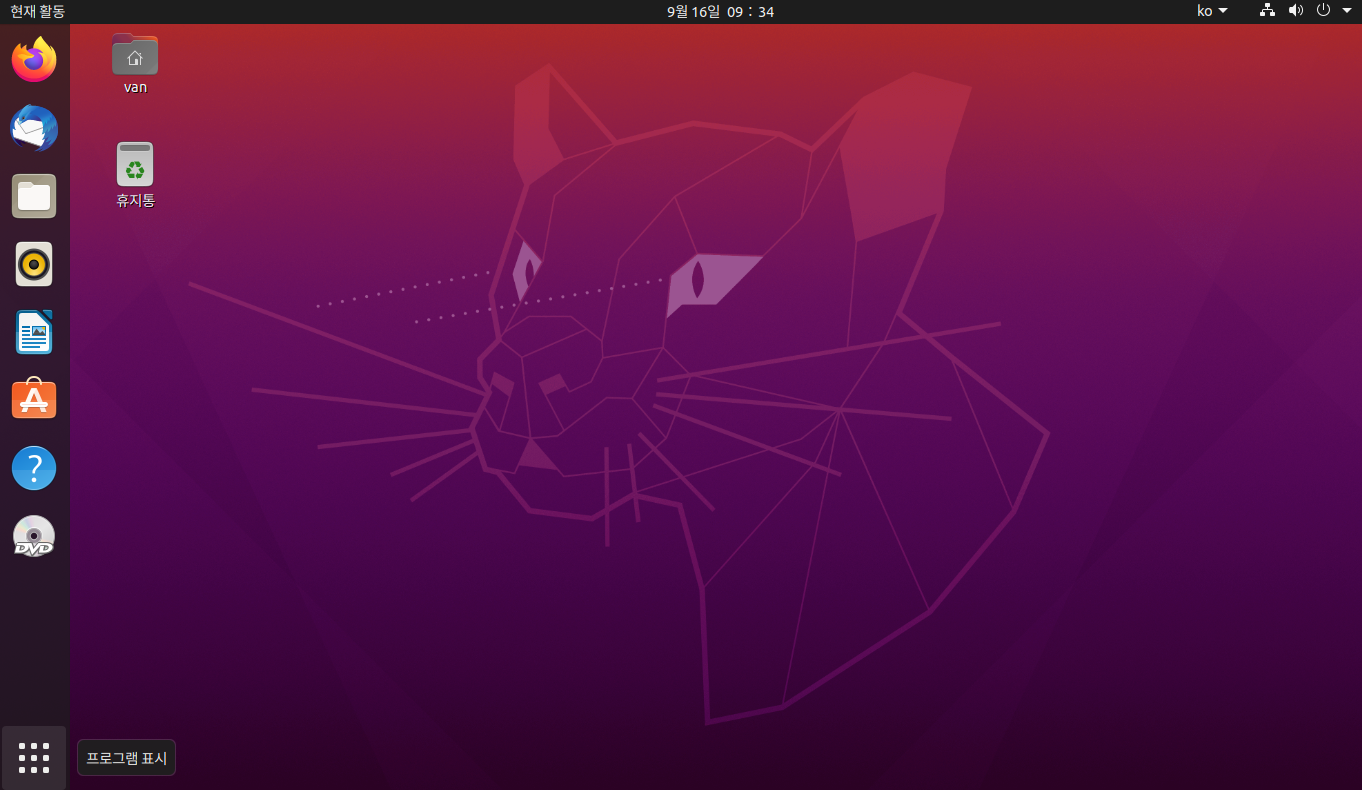Viewport: 1362px width, 790px height.
Task: Click the 휴지통 label text
Action: pos(135,200)
